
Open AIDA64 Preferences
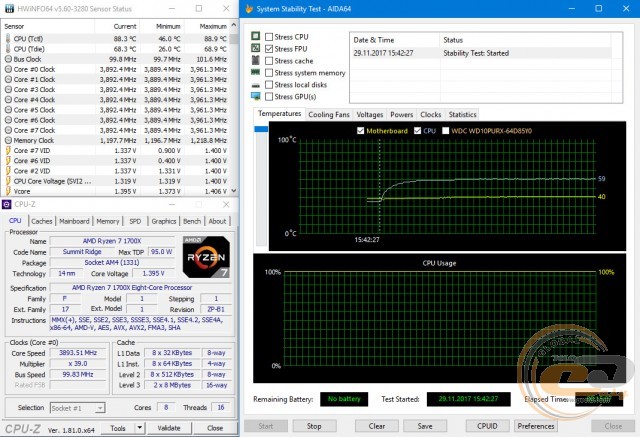536,426
